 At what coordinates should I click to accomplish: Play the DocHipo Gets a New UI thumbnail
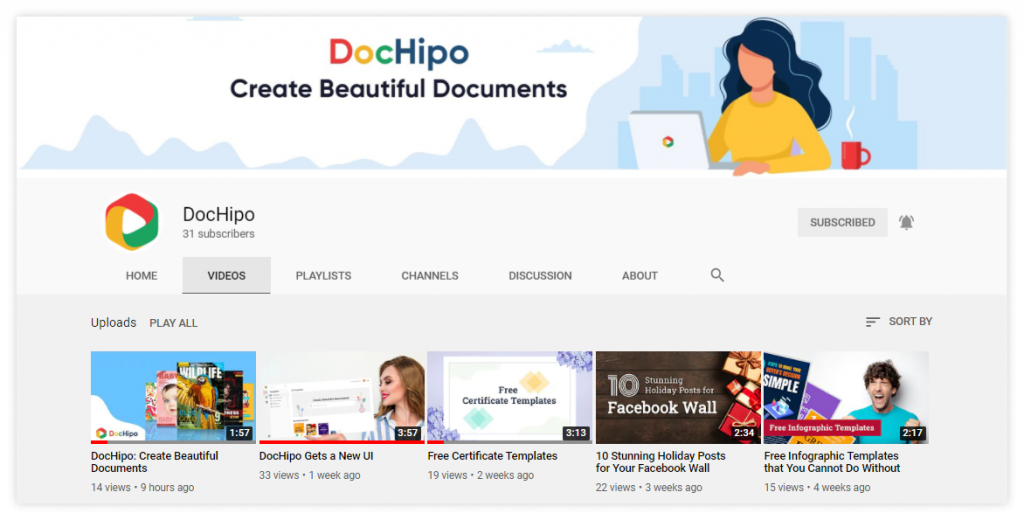(342, 397)
